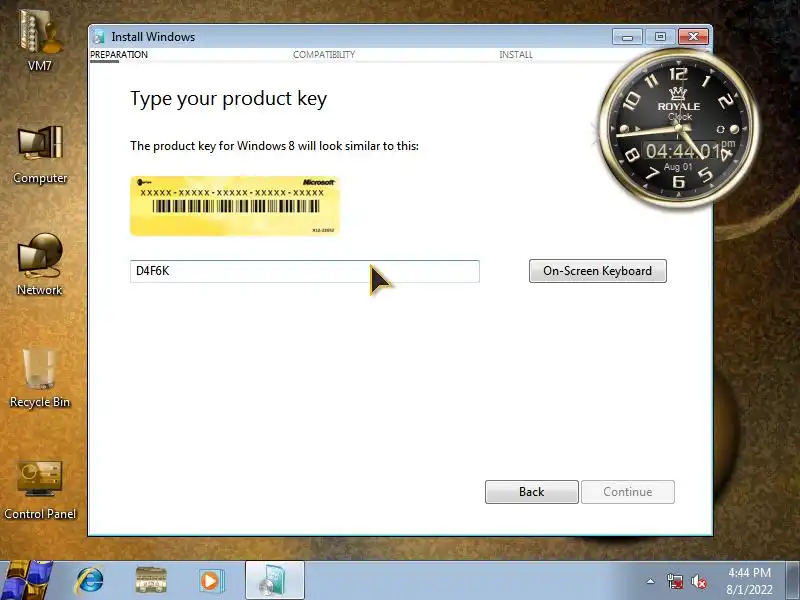
Task: Open the taskbar clock showing 4:44 PM
Action: point(749,581)
